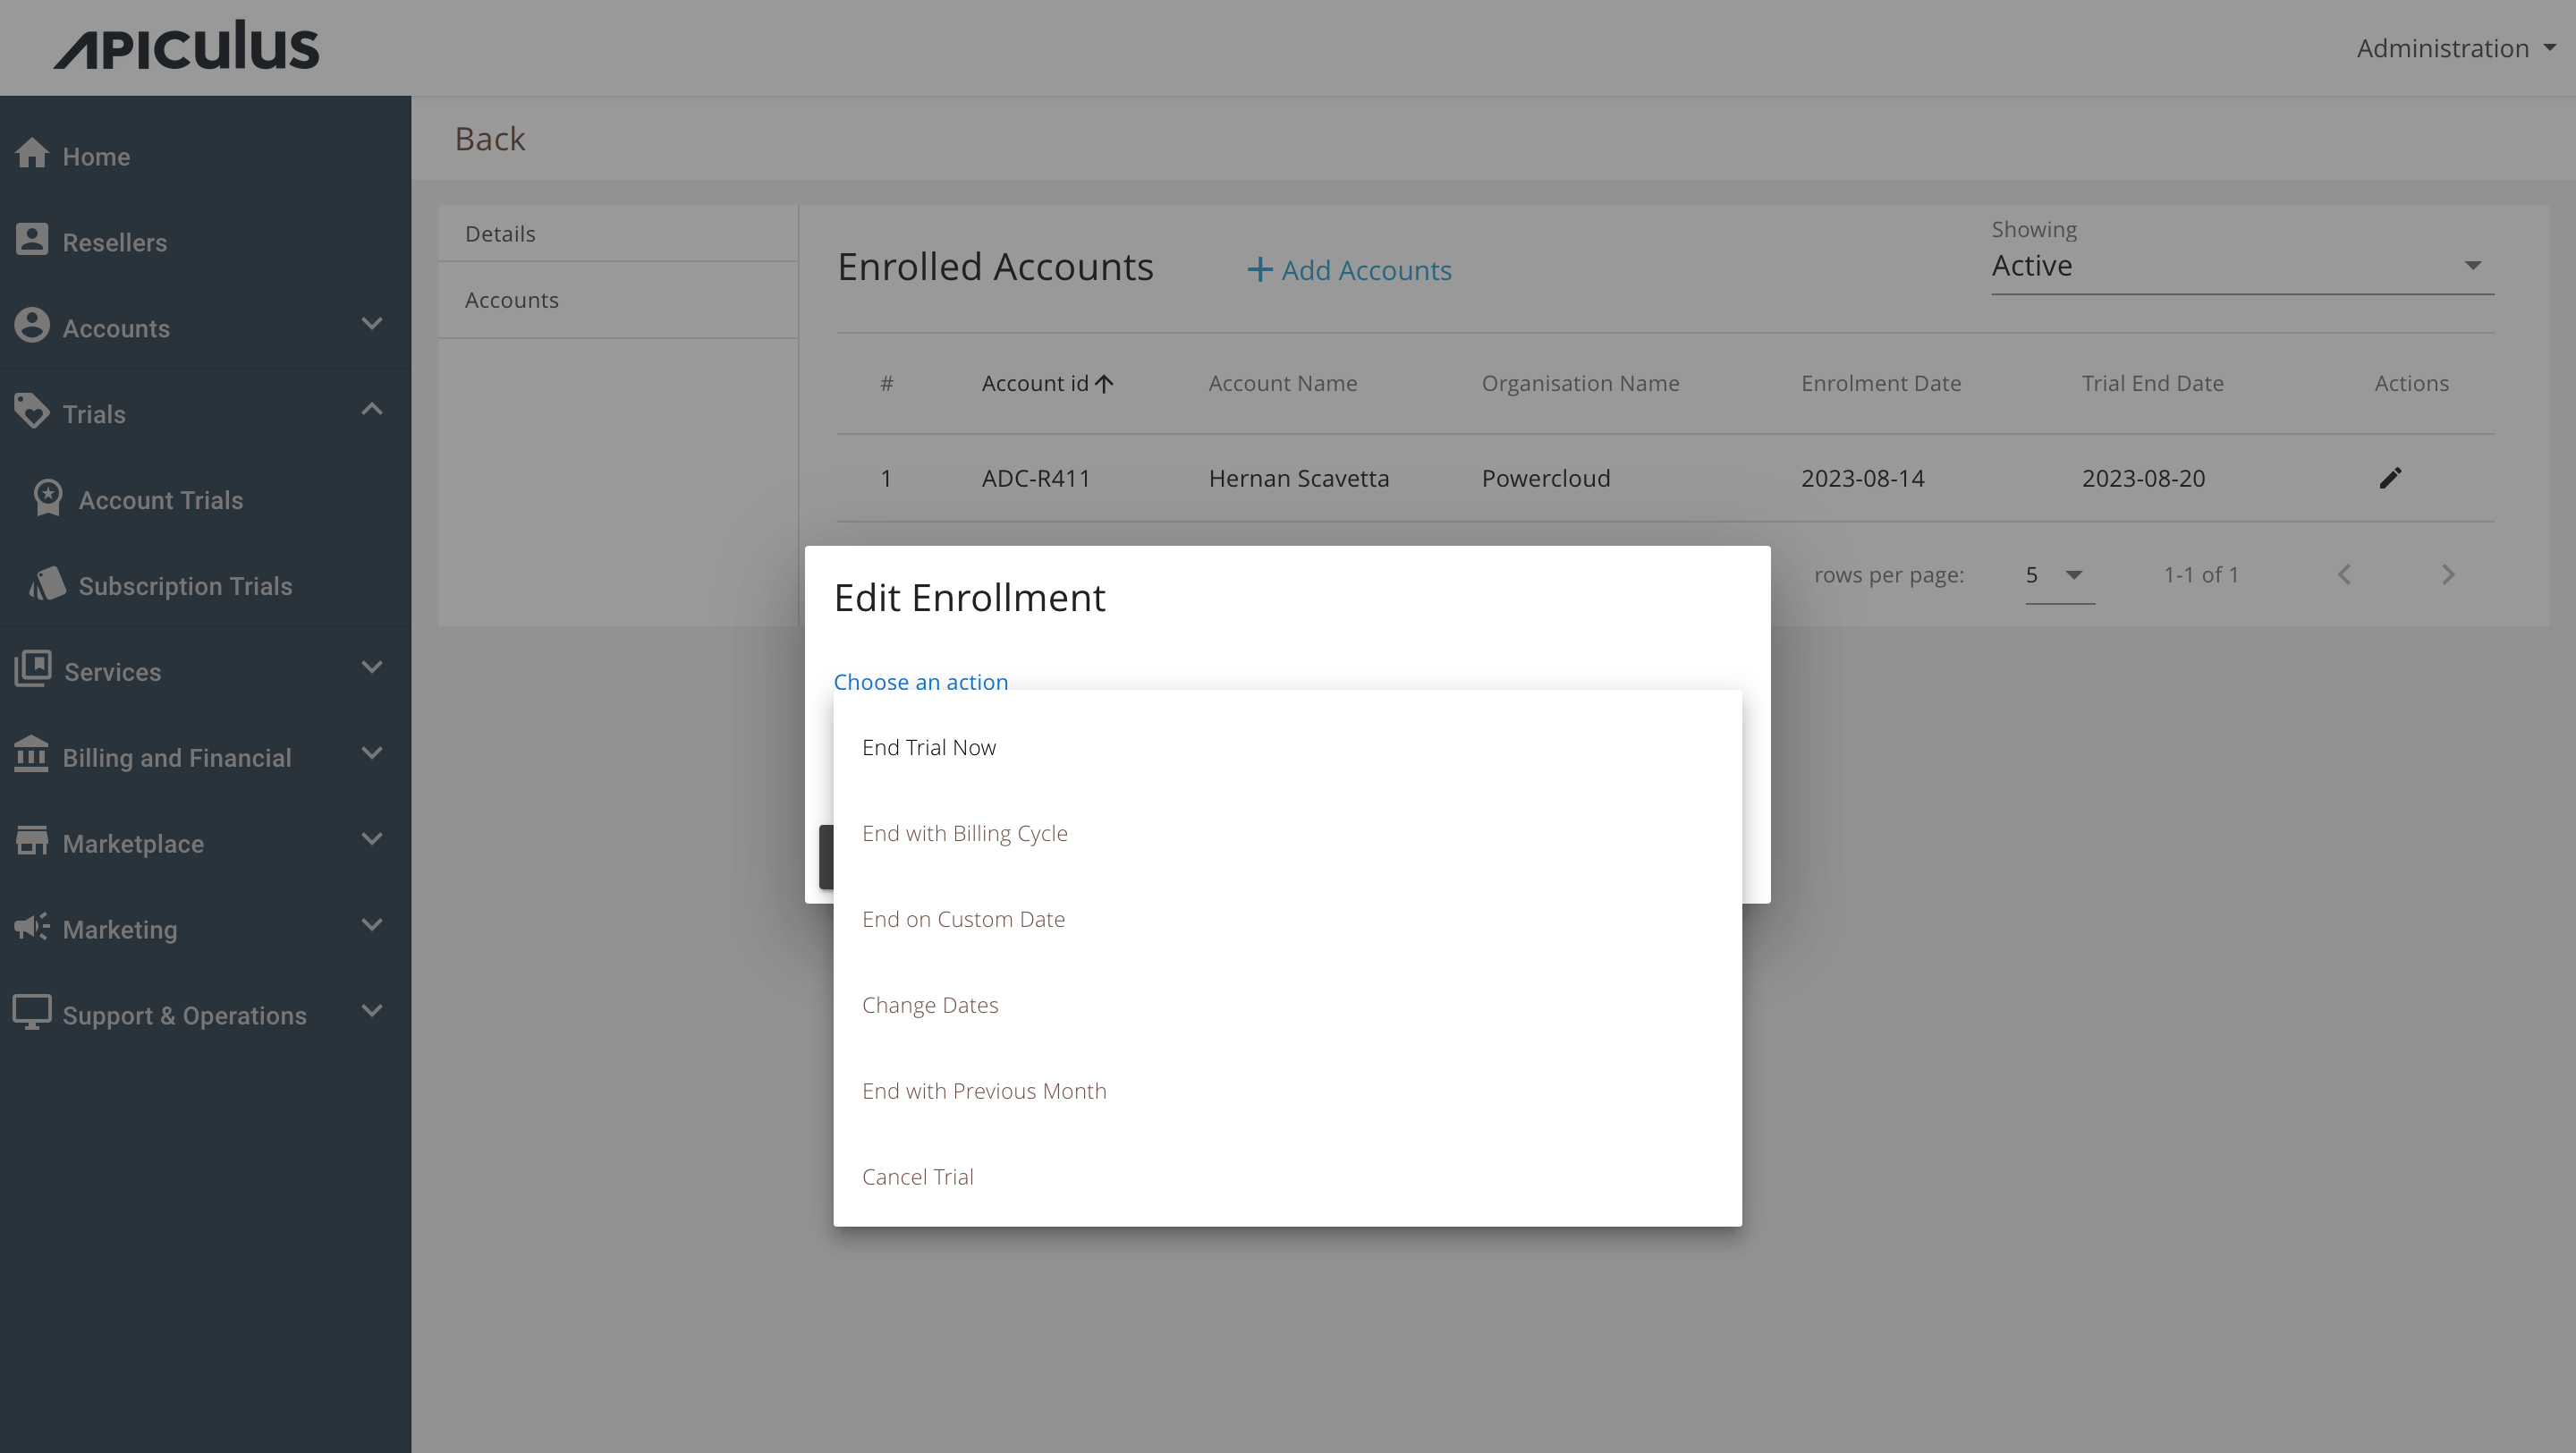Click the Add Accounts link
This screenshot has height=1453, width=2576.
pos(1348,270)
